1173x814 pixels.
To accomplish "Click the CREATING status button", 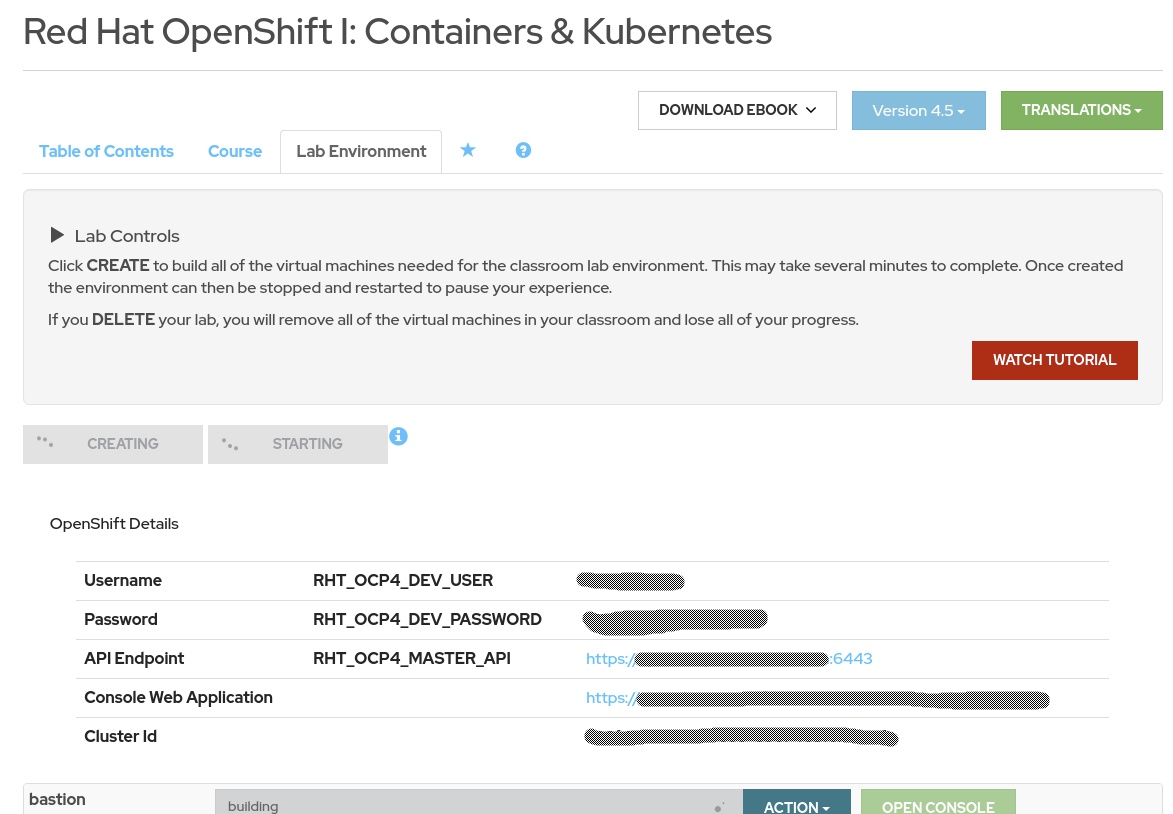I will coord(113,444).
